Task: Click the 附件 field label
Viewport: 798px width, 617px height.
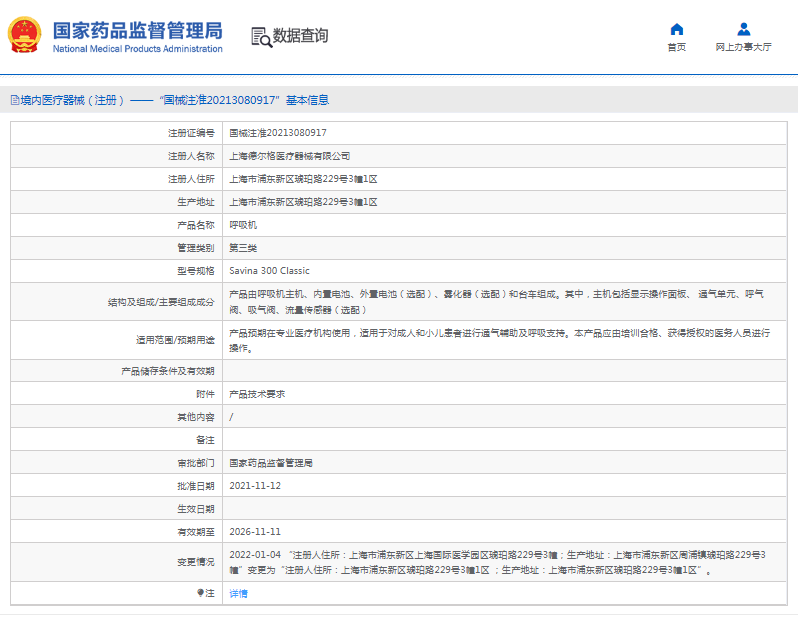Action: pyautogui.click(x=206, y=394)
